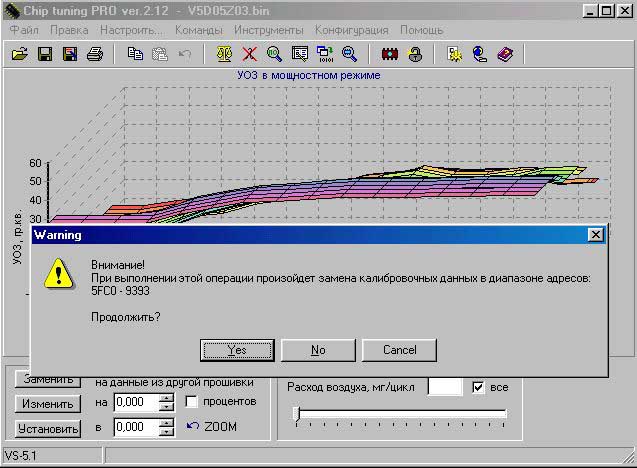The width and height of the screenshot is (637, 468).
Task: Click the blue globe web icon
Action: pyautogui.click(x=480, y=54)
